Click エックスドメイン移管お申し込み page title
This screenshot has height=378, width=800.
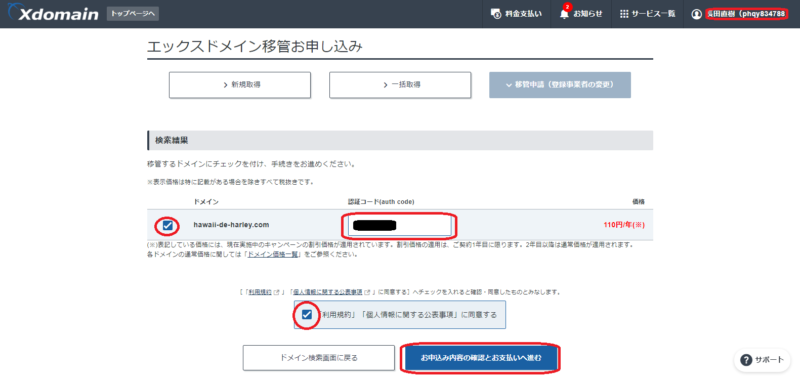255,46
